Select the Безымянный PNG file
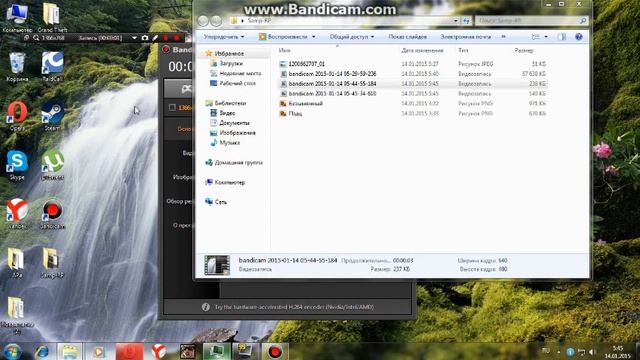The image size is (640, 360). pyautogui.click(x=305, y=103)
